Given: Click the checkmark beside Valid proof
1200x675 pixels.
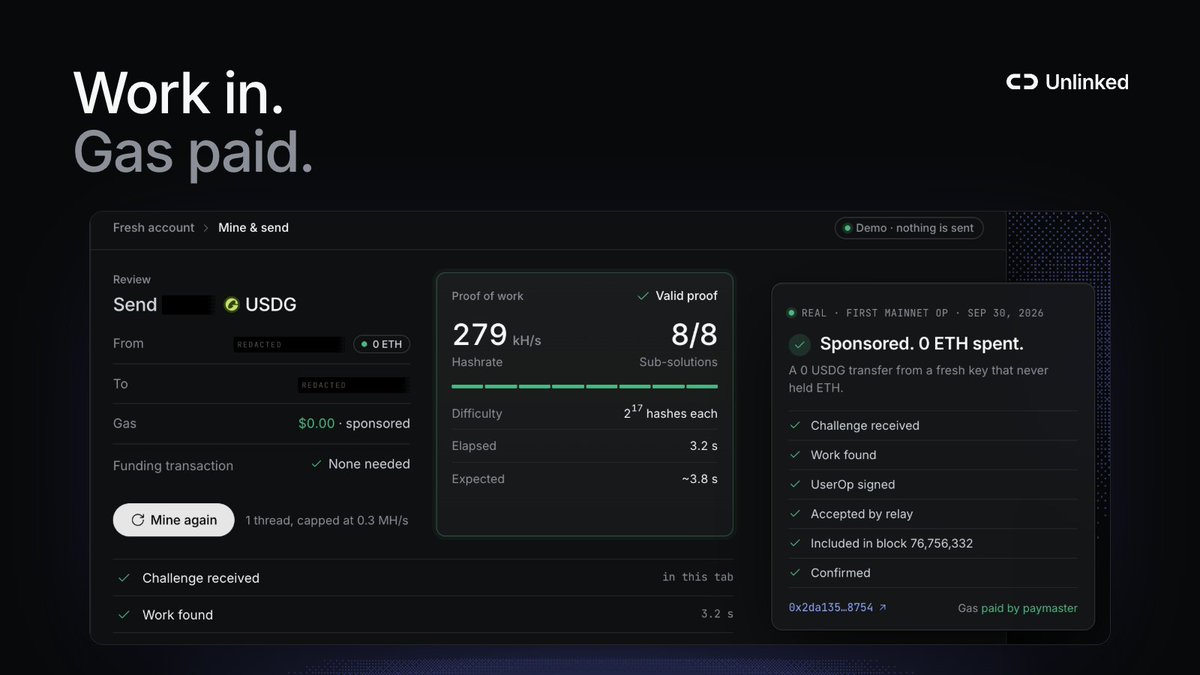Looking at the screenshot, I should pos(643,296).
